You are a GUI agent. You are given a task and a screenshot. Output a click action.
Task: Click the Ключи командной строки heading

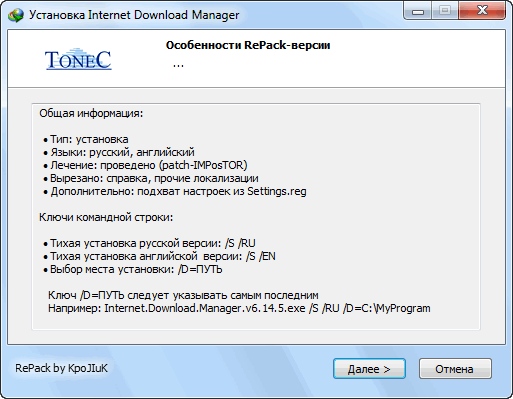pos(106,217)
